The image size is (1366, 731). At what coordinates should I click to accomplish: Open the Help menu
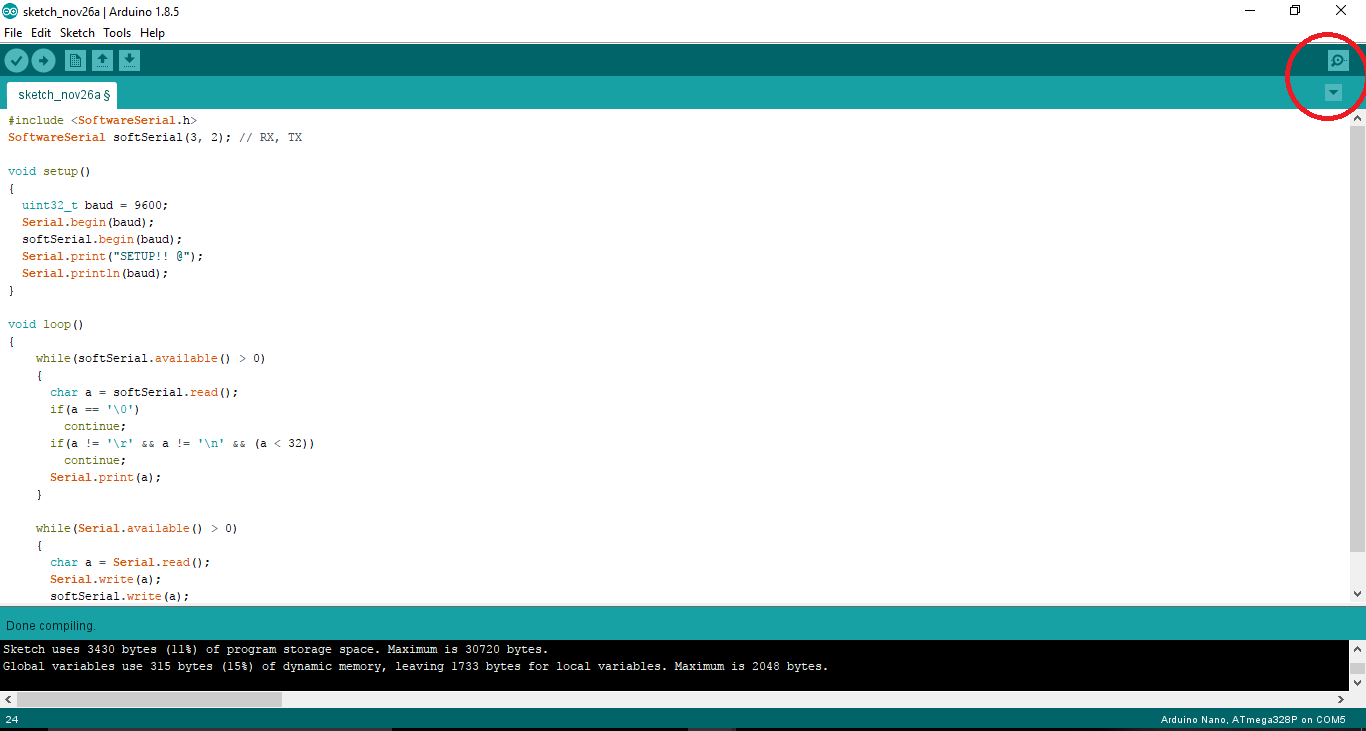click(x=152, y=32)
